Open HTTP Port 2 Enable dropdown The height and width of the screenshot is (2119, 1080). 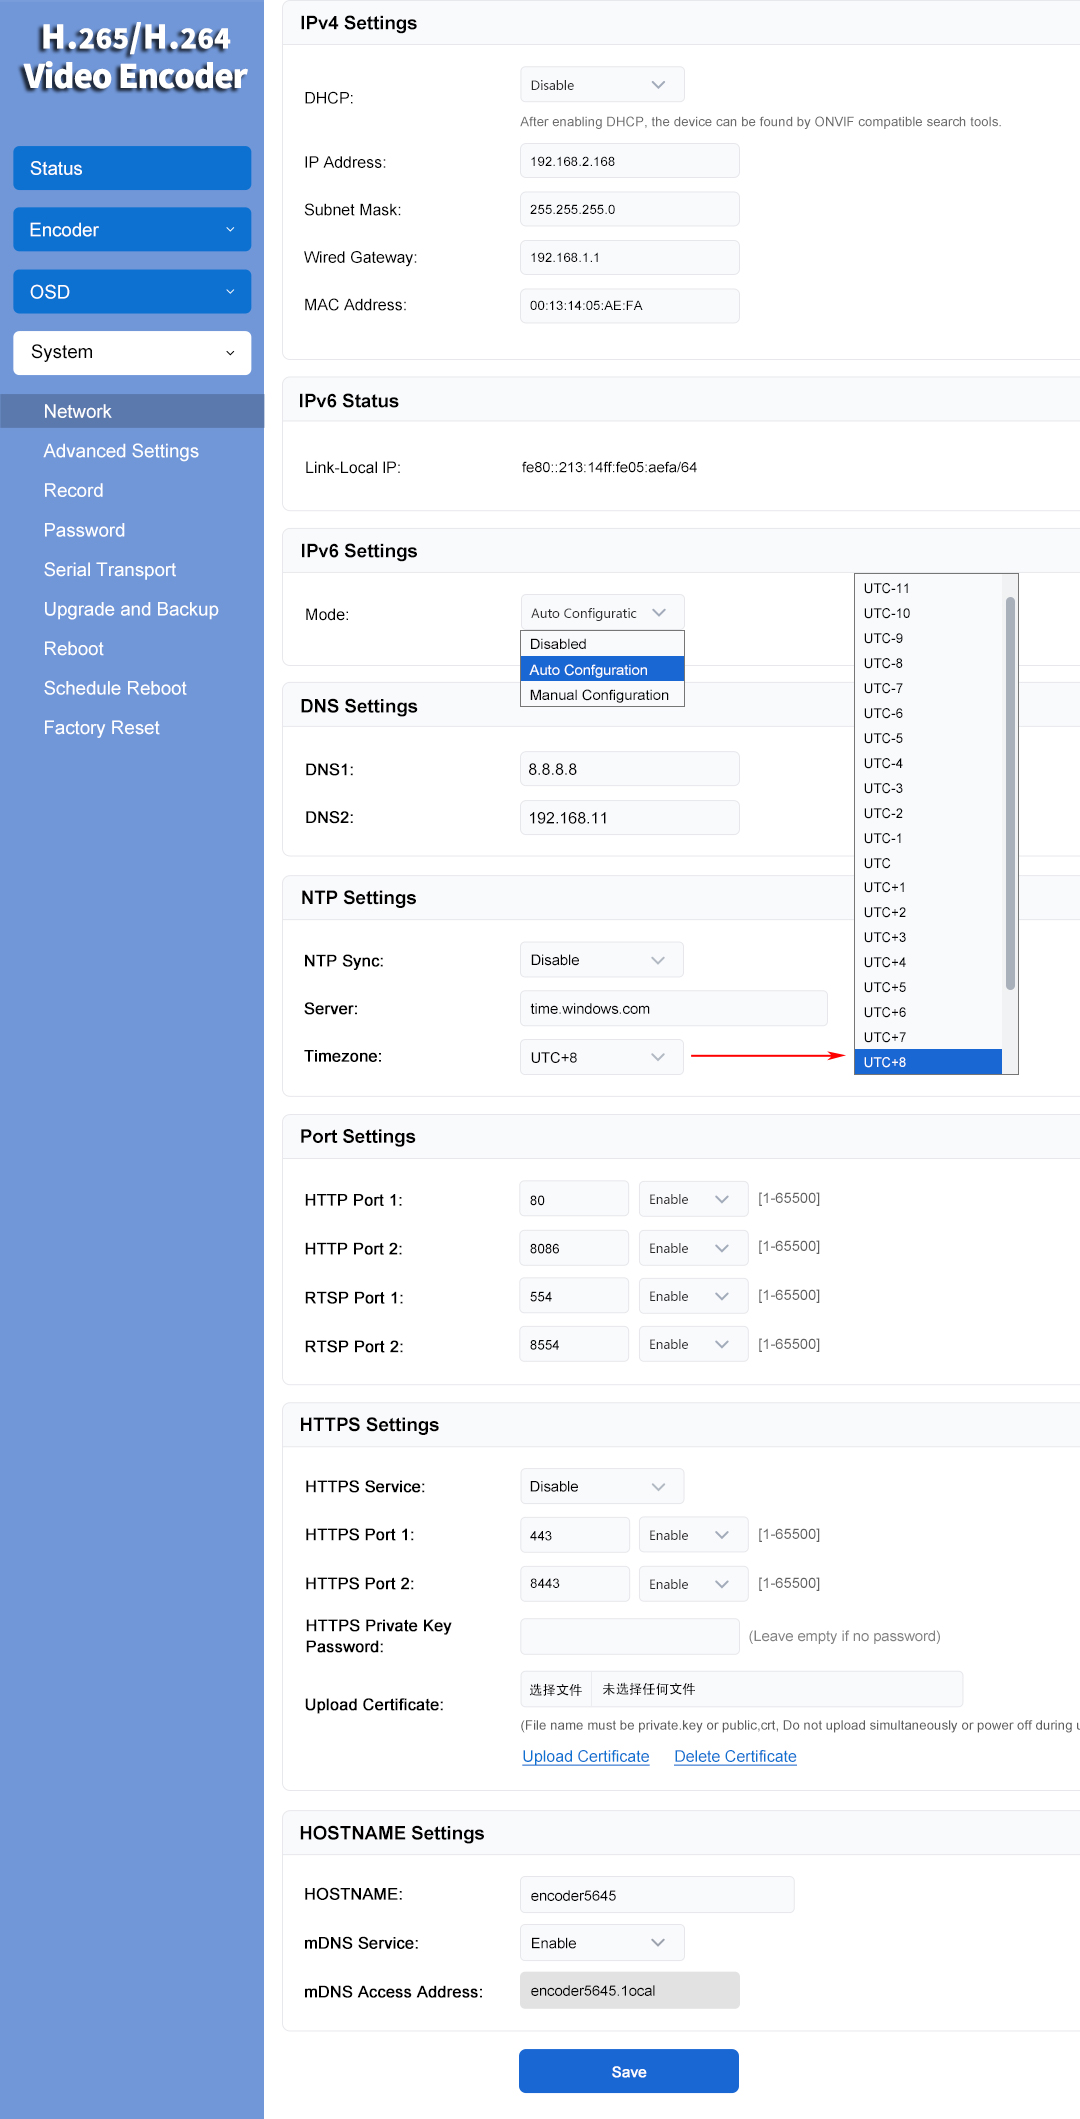point(693,1248)
